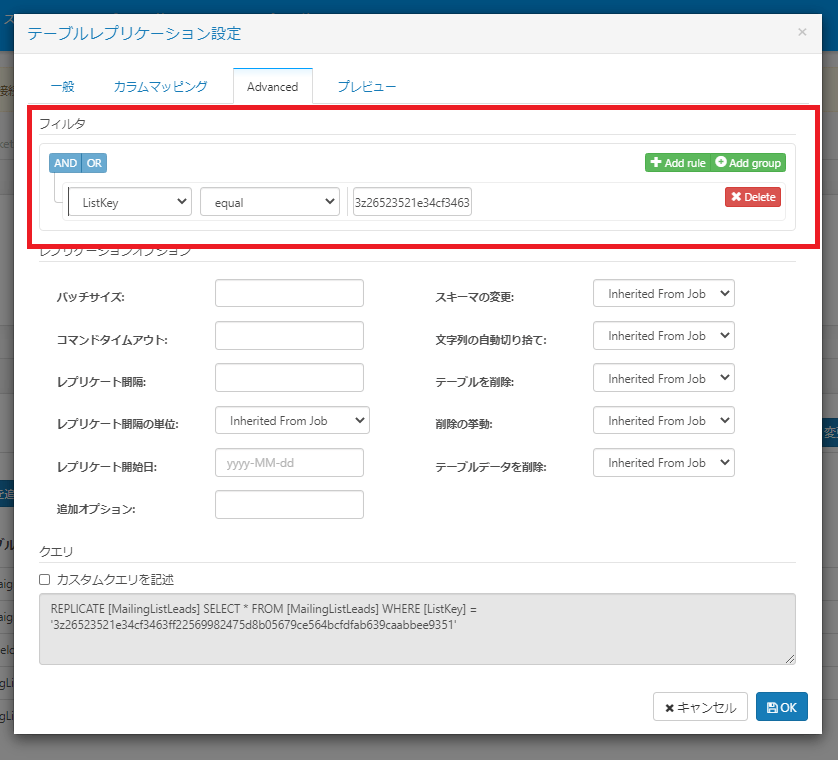Image resolution: width=838 pixels, height=760 pixels.
Task: Switch to the プレビュー tab
Action: pyautogui.click(x=367, y=87)
